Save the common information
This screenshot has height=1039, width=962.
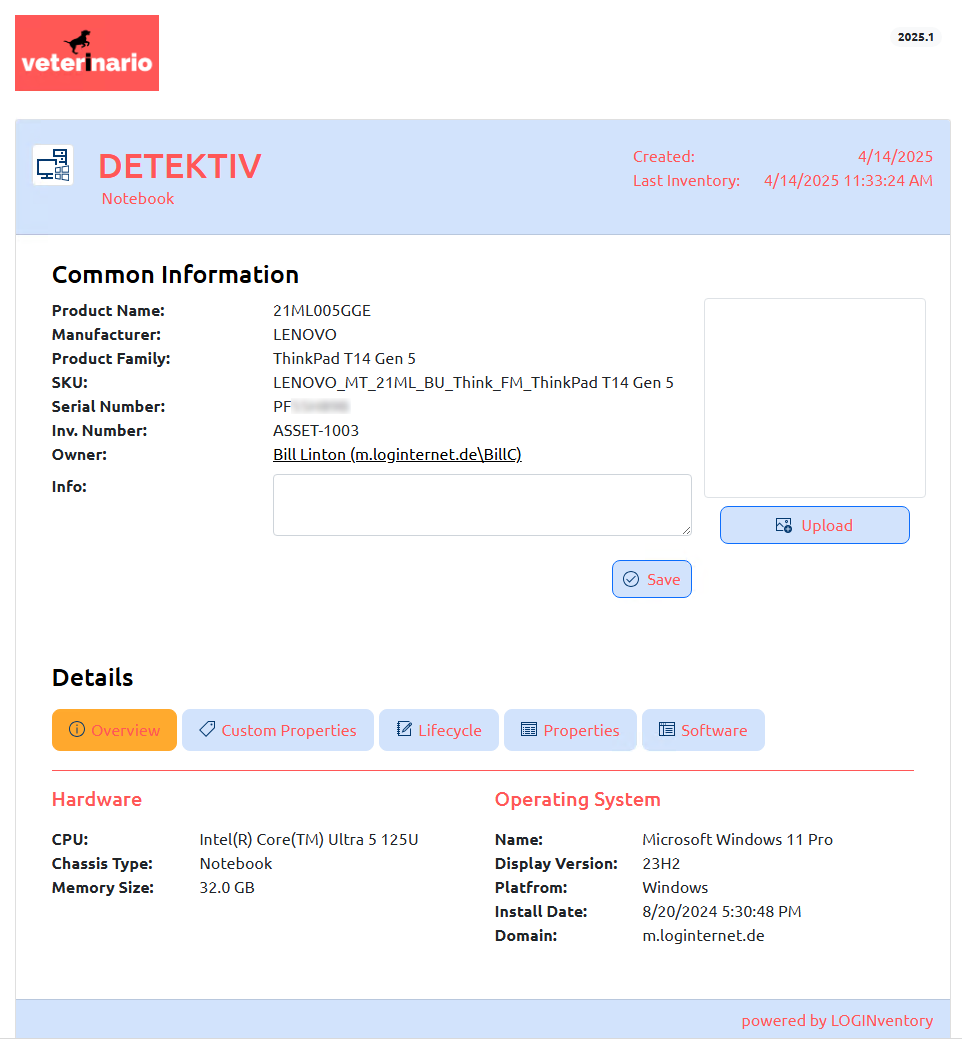pos(652,579)
